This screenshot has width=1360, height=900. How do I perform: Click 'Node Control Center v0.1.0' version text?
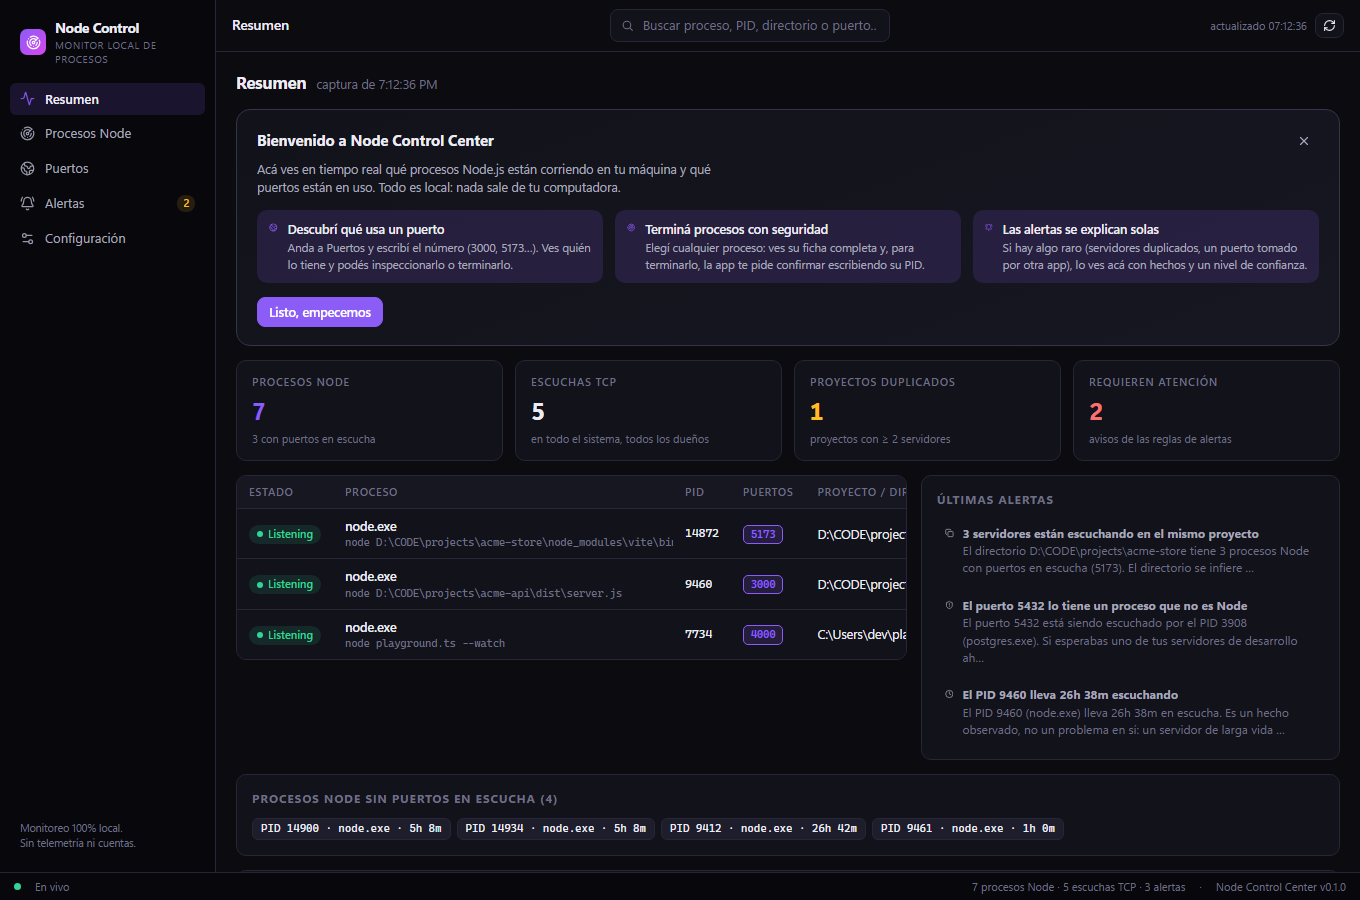1281,887
